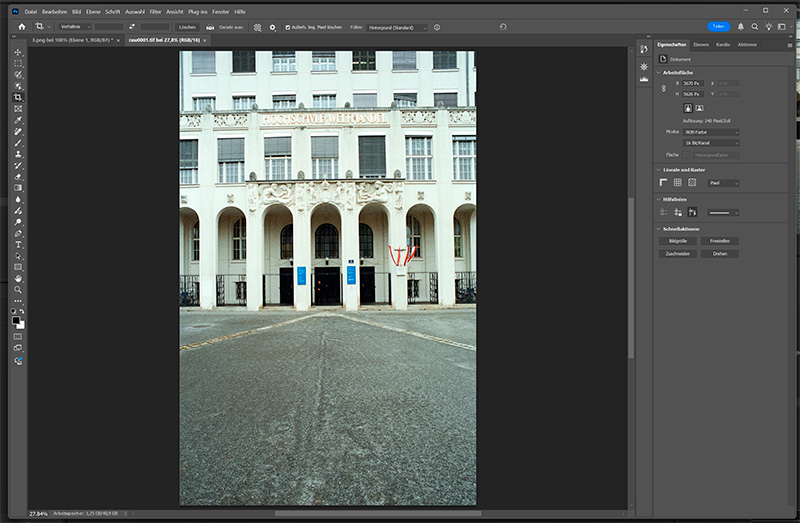Toggle 'Außerh. lieg. Pixel löschen' checkbox
This screenshot has width=800, height=523.
point(288,28)
